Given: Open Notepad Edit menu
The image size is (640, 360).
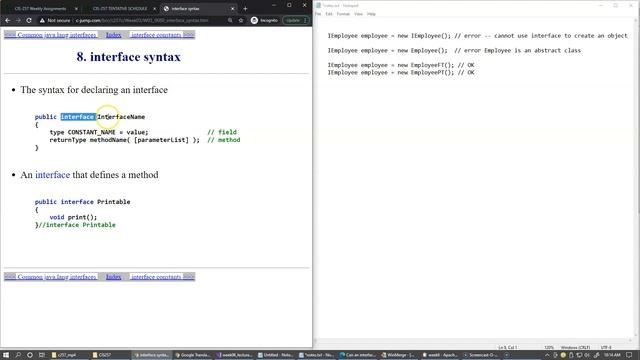Looking at the screenshot, I should pos(329,14).
